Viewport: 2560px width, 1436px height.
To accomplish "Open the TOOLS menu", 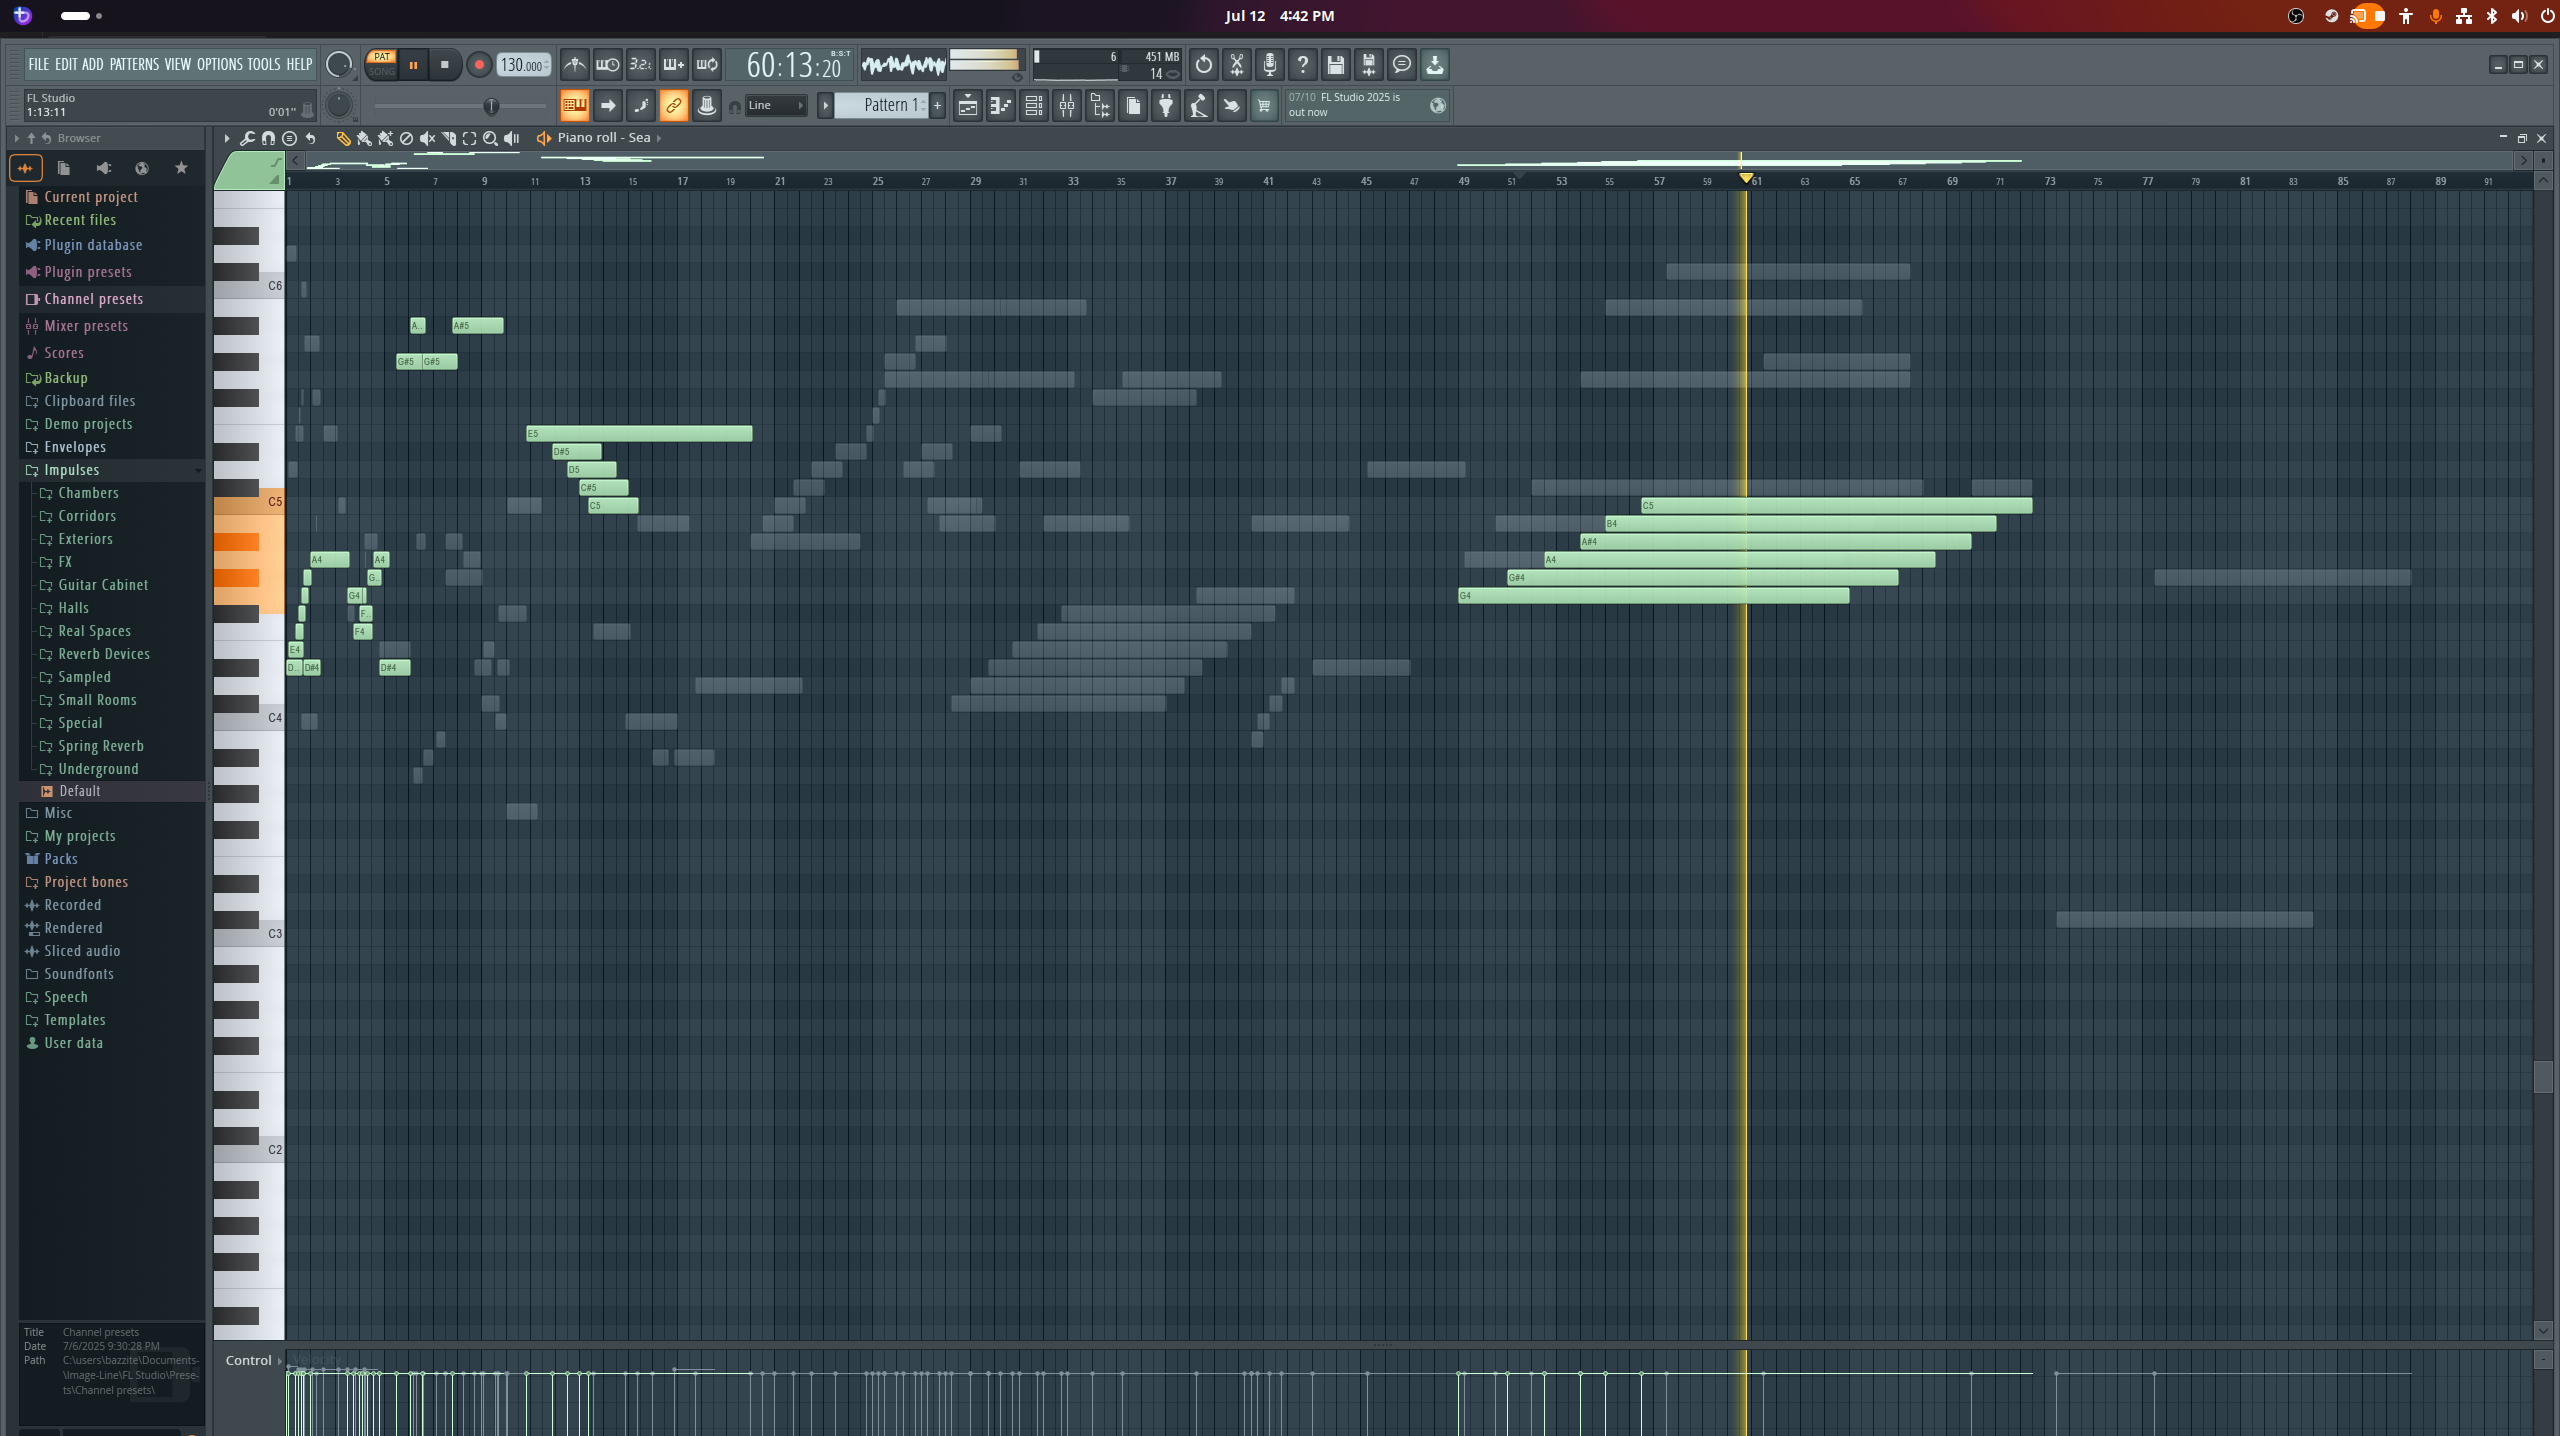I will point(264,64).
